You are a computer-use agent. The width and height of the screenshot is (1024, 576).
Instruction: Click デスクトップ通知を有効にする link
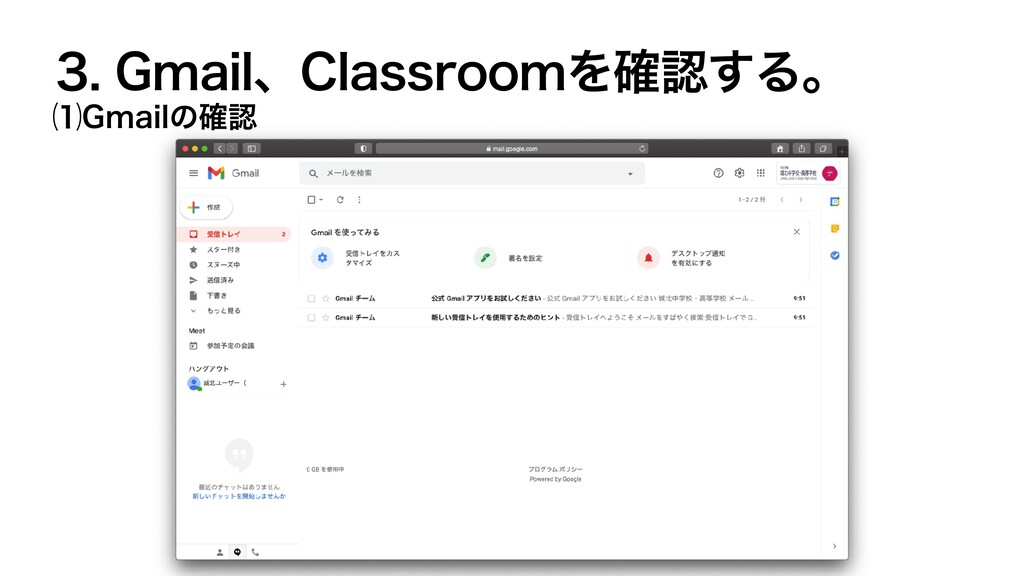click(698, 258)
